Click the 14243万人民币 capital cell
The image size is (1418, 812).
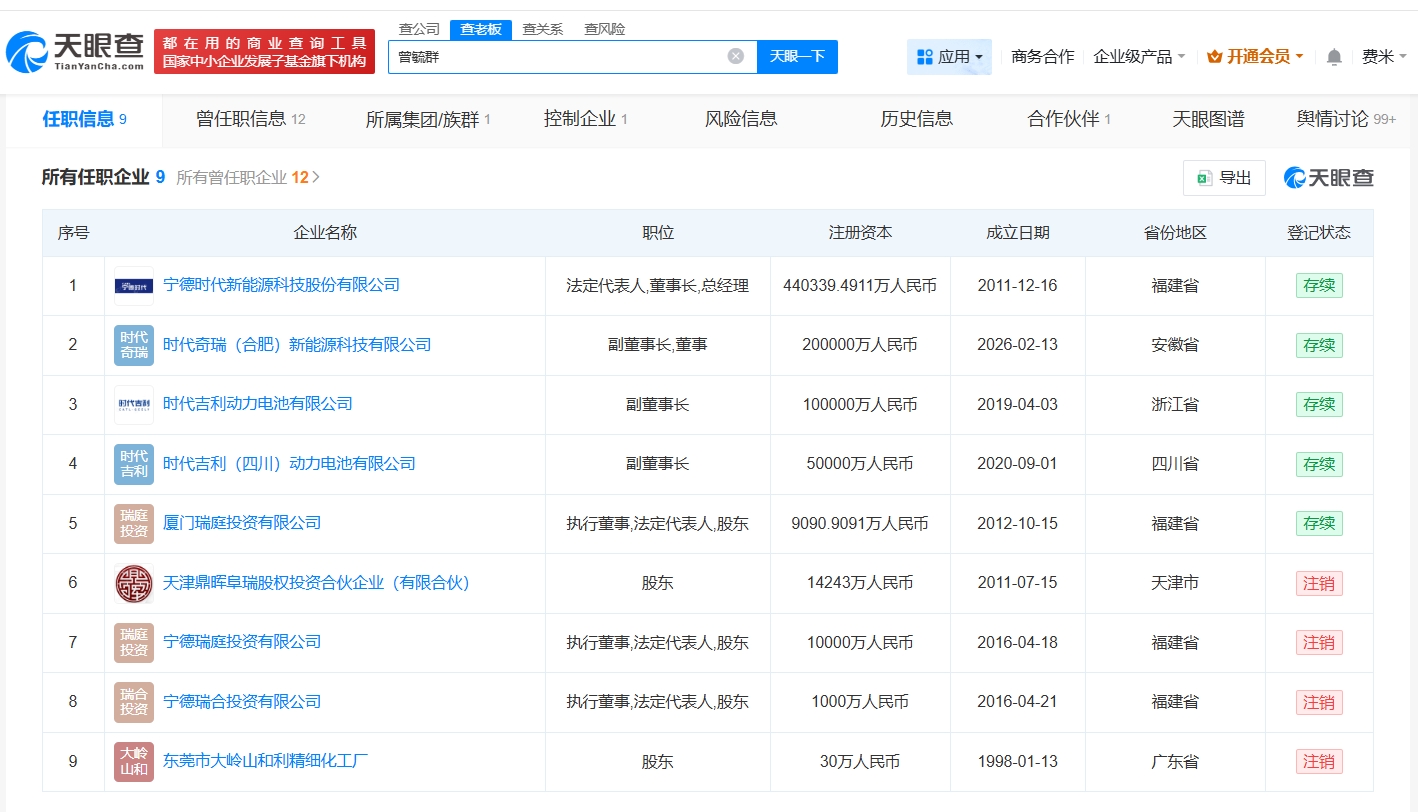860,583
